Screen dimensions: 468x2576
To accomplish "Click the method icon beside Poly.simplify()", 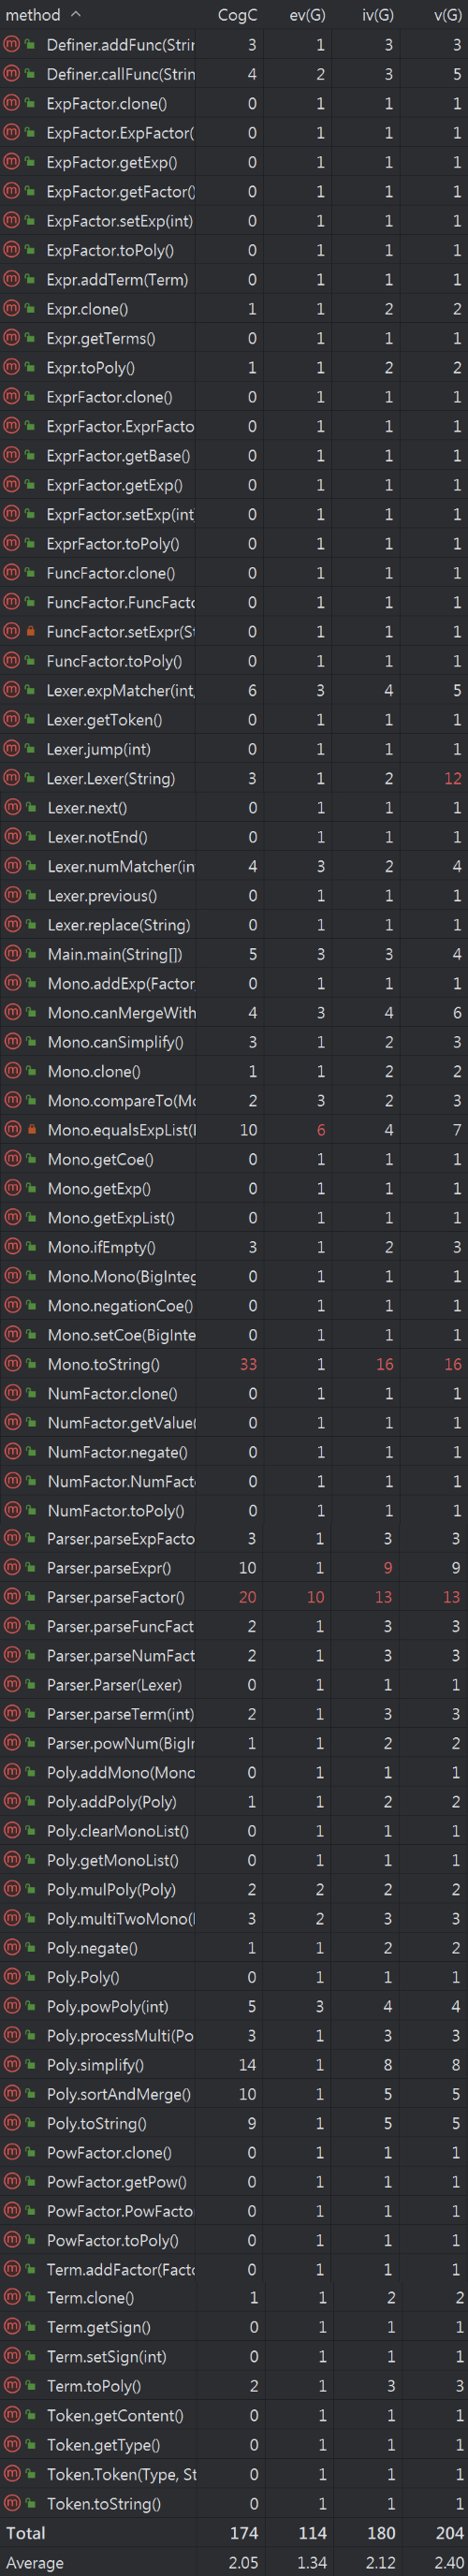I will [x=11, y=2065].
